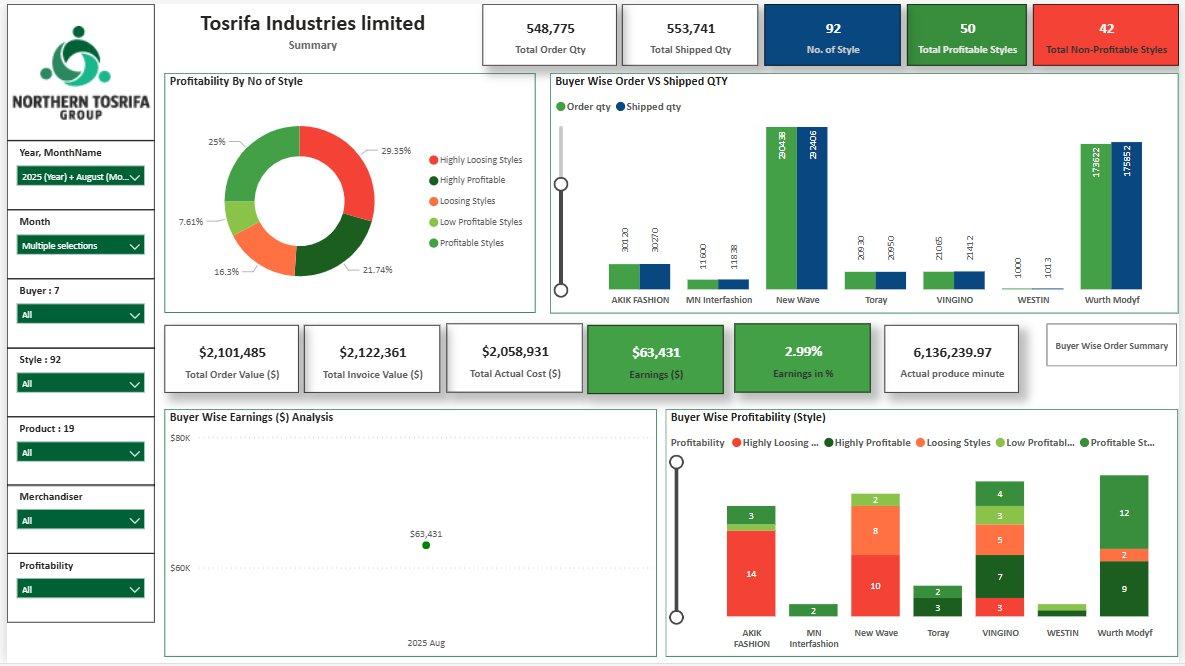Click the Highly Loosing Styles donut legend marker
This screenshot has width=1185, height=666.
click(x=434, y=160)
